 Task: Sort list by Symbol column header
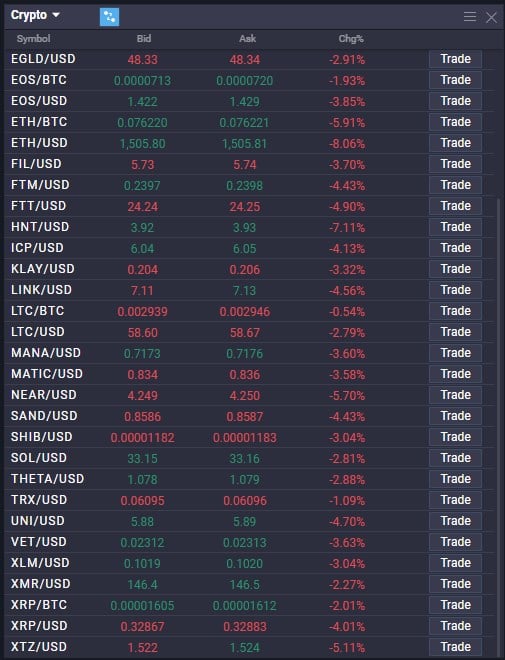(x=33, y=39)
